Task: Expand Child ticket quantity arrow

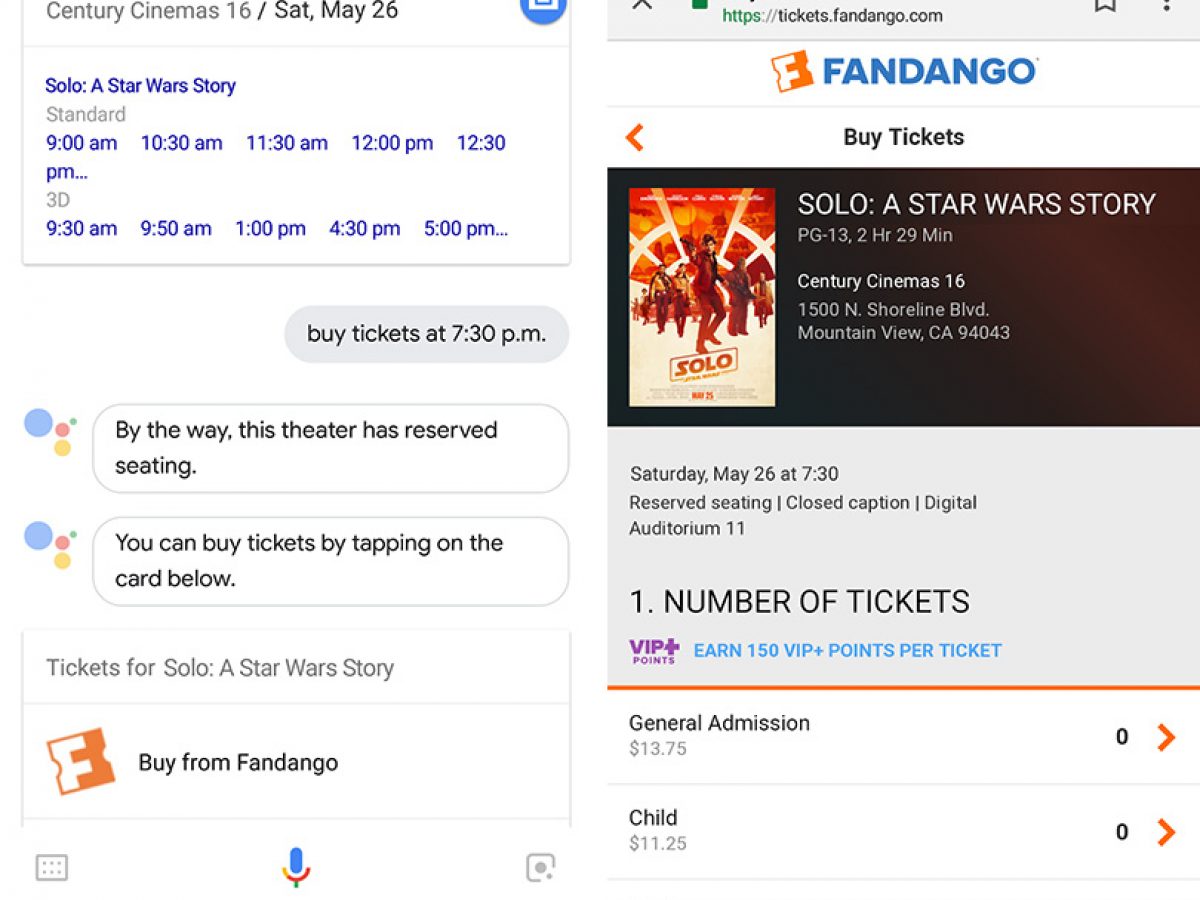Action: click(x=1166, y=832)
